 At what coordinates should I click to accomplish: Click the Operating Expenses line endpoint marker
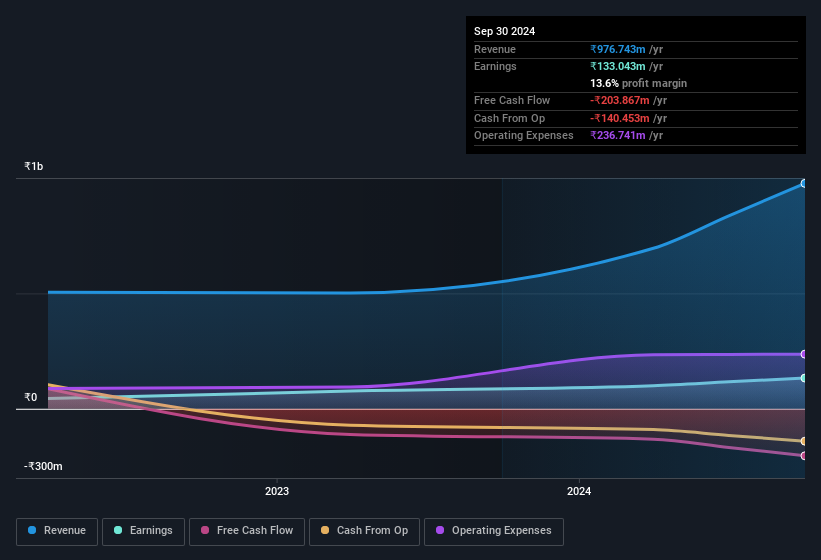click(804, 354)
